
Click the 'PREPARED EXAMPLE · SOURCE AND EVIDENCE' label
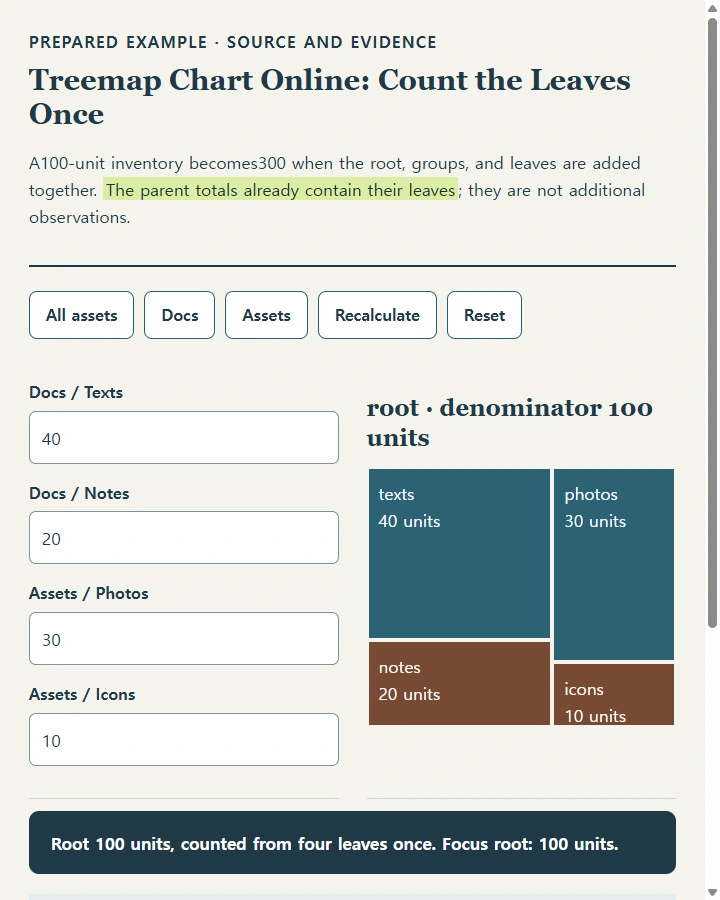(x=233, y=42)
